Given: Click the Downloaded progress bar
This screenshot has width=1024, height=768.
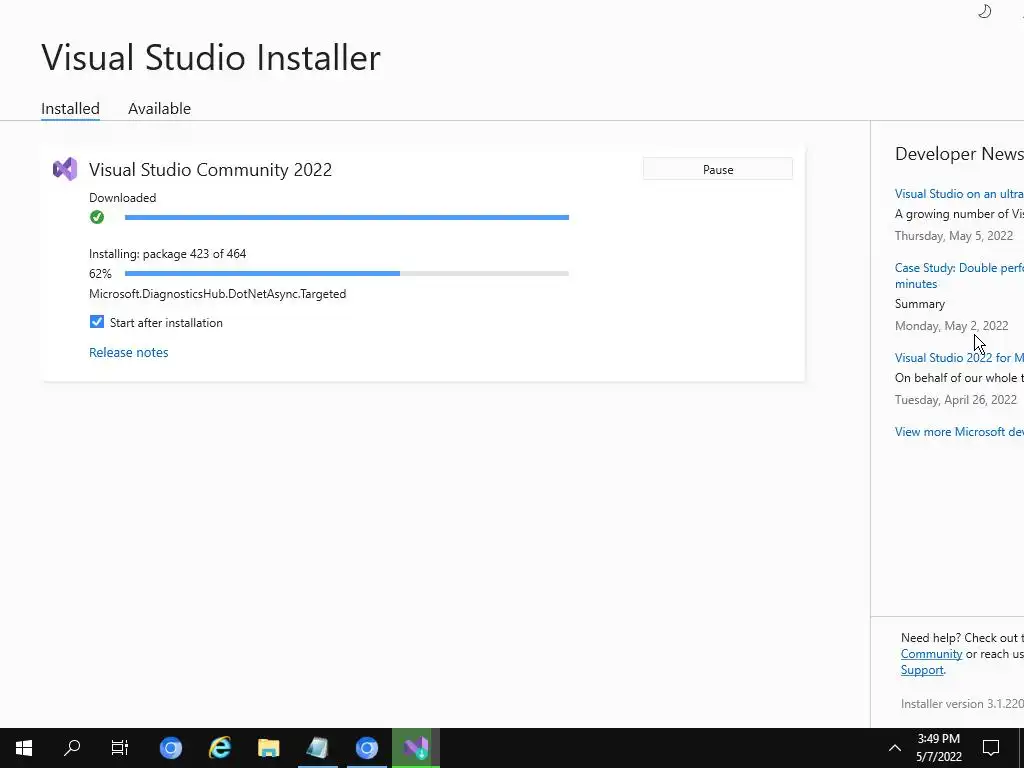Looking at the screenshot, I should [347, 217].
